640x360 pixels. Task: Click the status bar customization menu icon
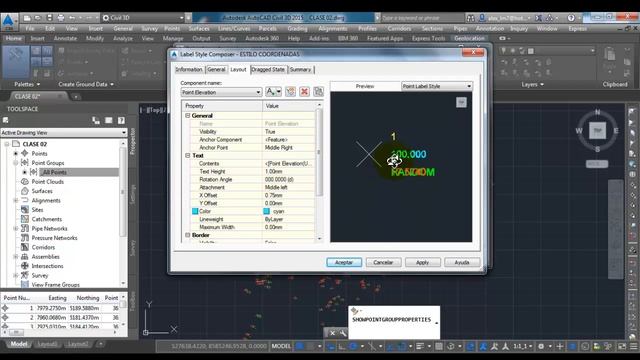click(x=633, y=346)
